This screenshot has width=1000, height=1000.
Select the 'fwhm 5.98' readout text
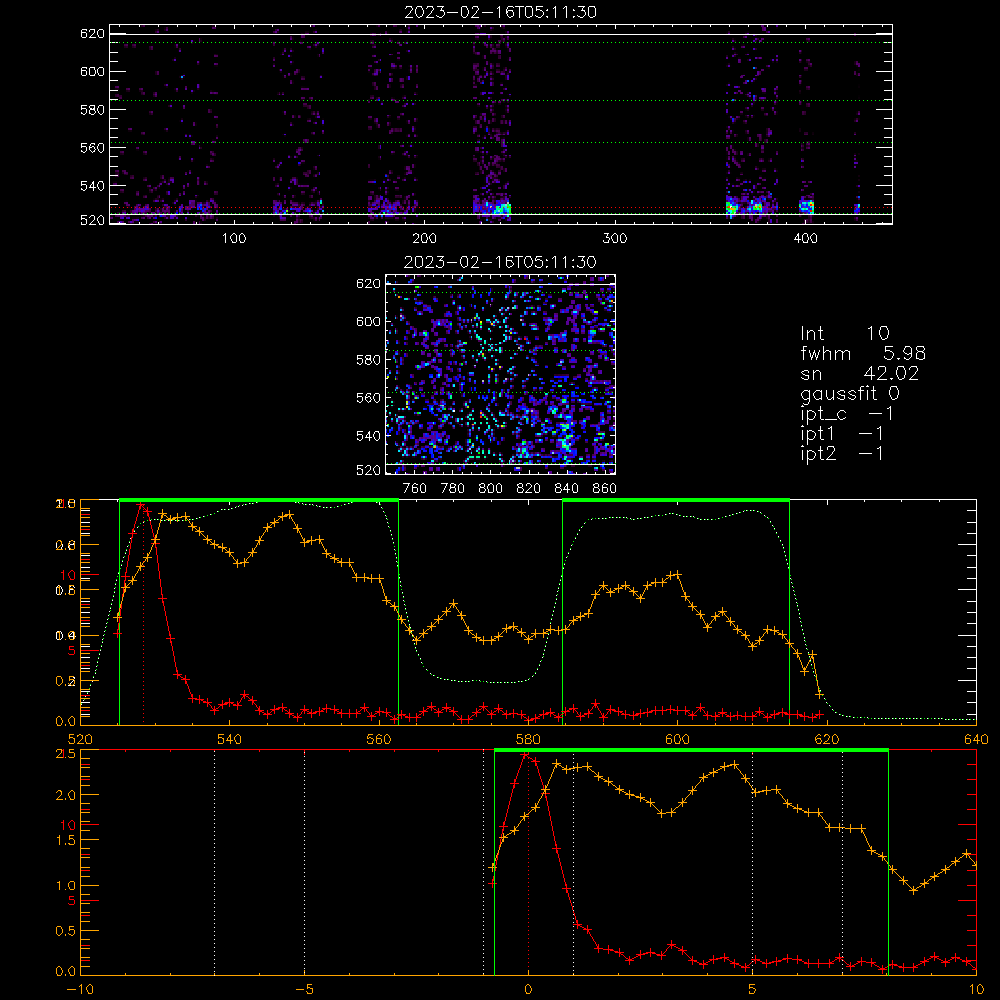click(x=863, y=353)
